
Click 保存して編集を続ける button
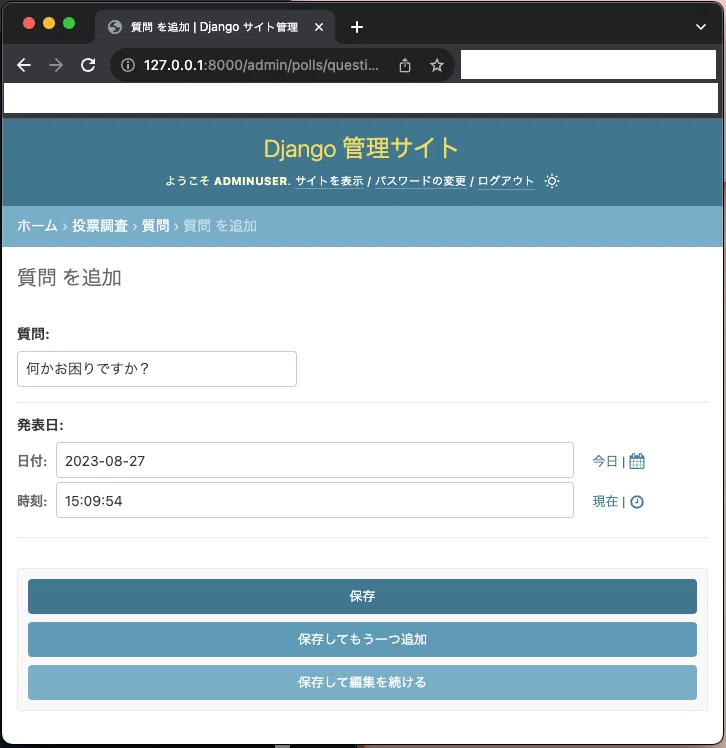click(362, 682)
